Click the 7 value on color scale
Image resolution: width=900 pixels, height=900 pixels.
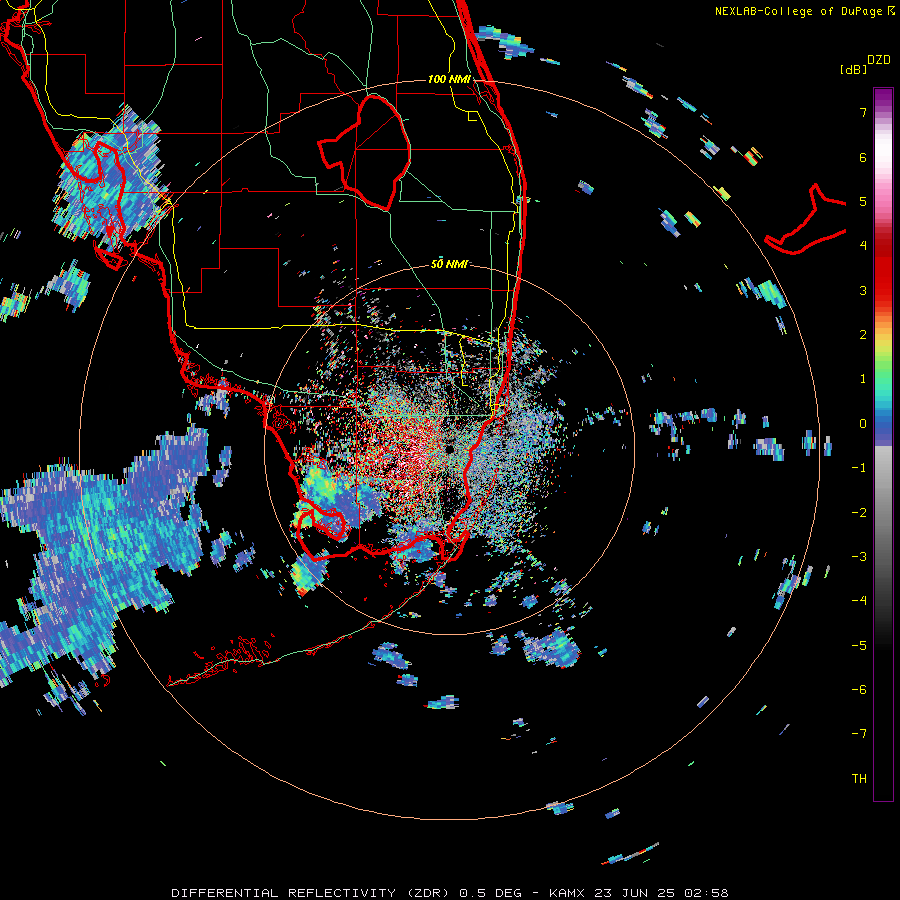[x=863, y=112]
